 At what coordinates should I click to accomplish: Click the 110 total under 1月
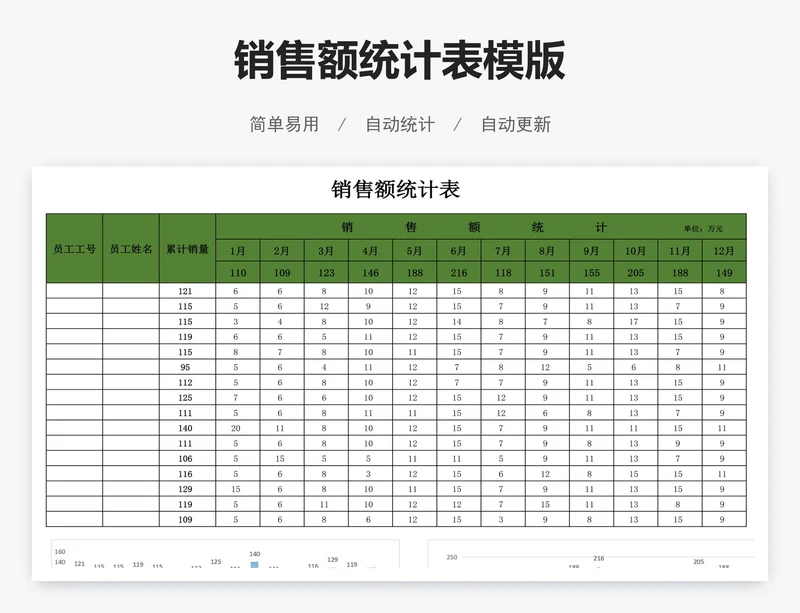point(238,273)
